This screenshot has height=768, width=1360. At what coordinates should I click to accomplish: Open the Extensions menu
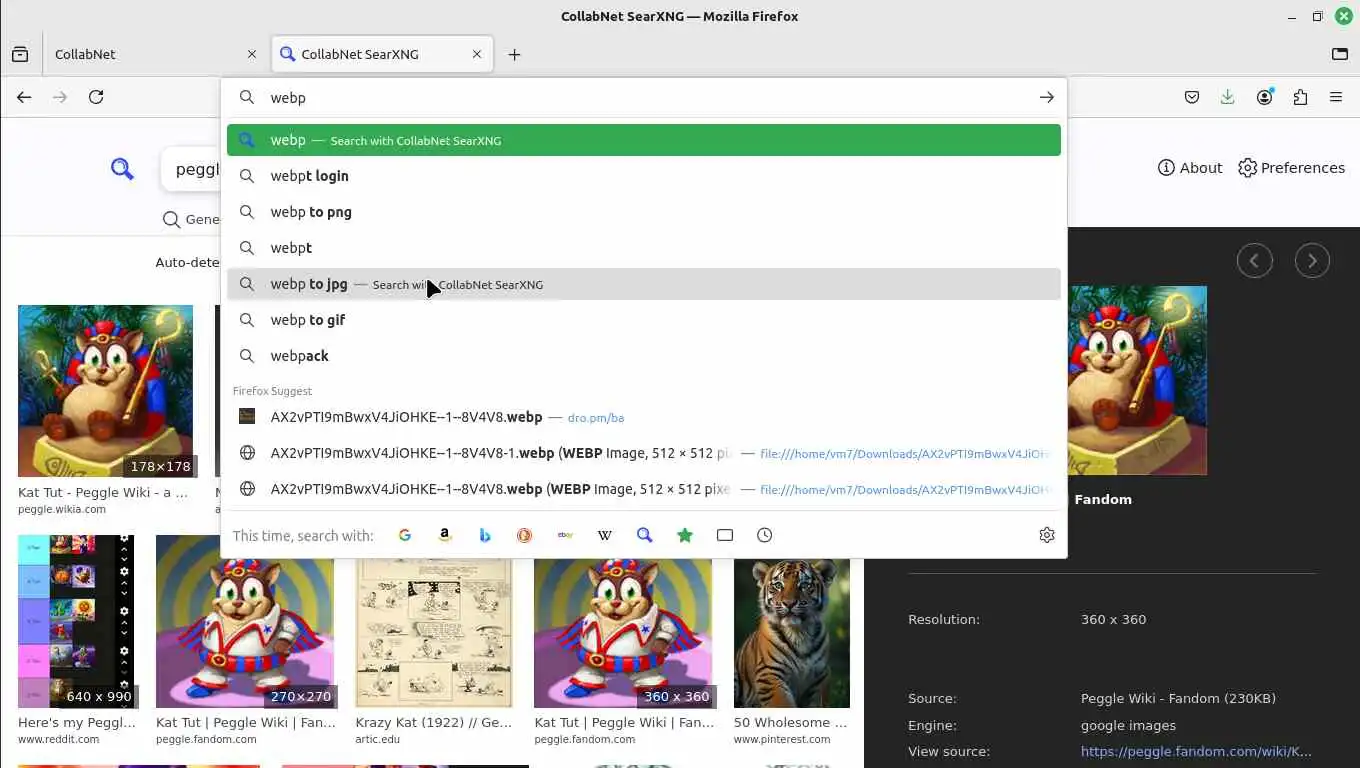(x=1300, y=97)
